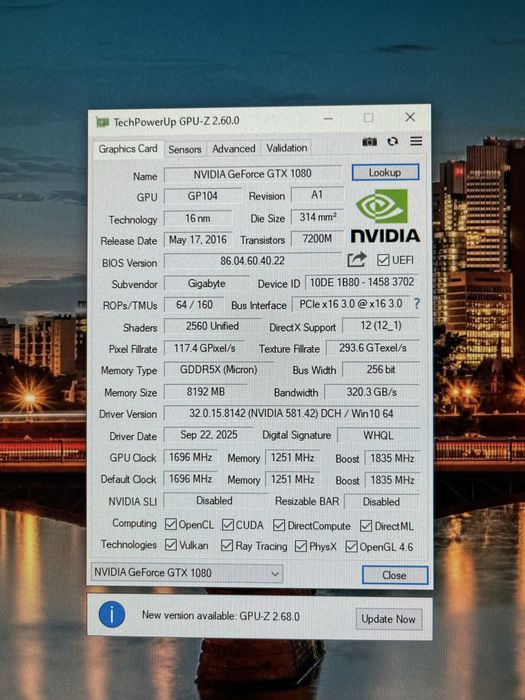
Task: Click the BIOS Version field 86.04.60.40.22
Action: (253, 261)
